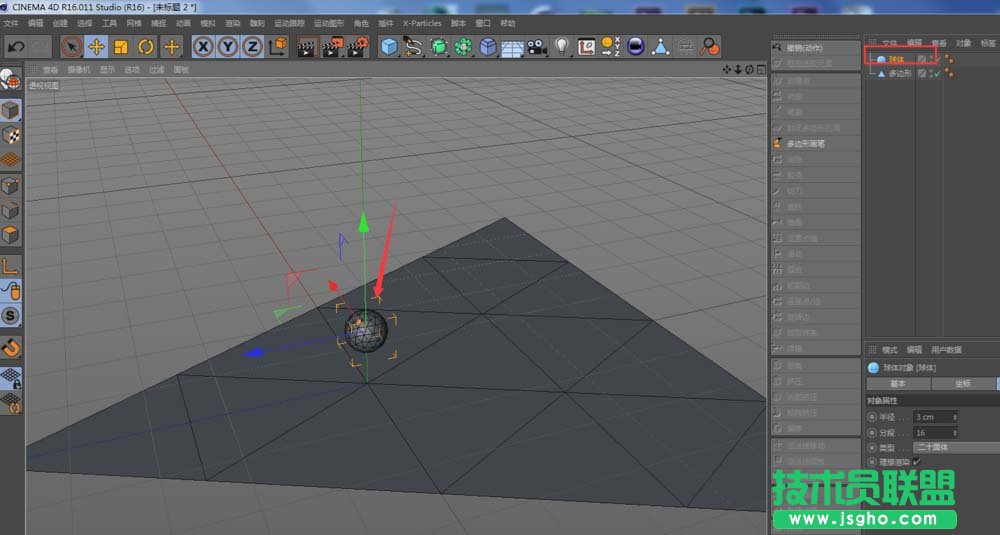Open 创建 menu in main menu bar
The width and height of the screenshot is (1000, 535).
click(60, 24)
